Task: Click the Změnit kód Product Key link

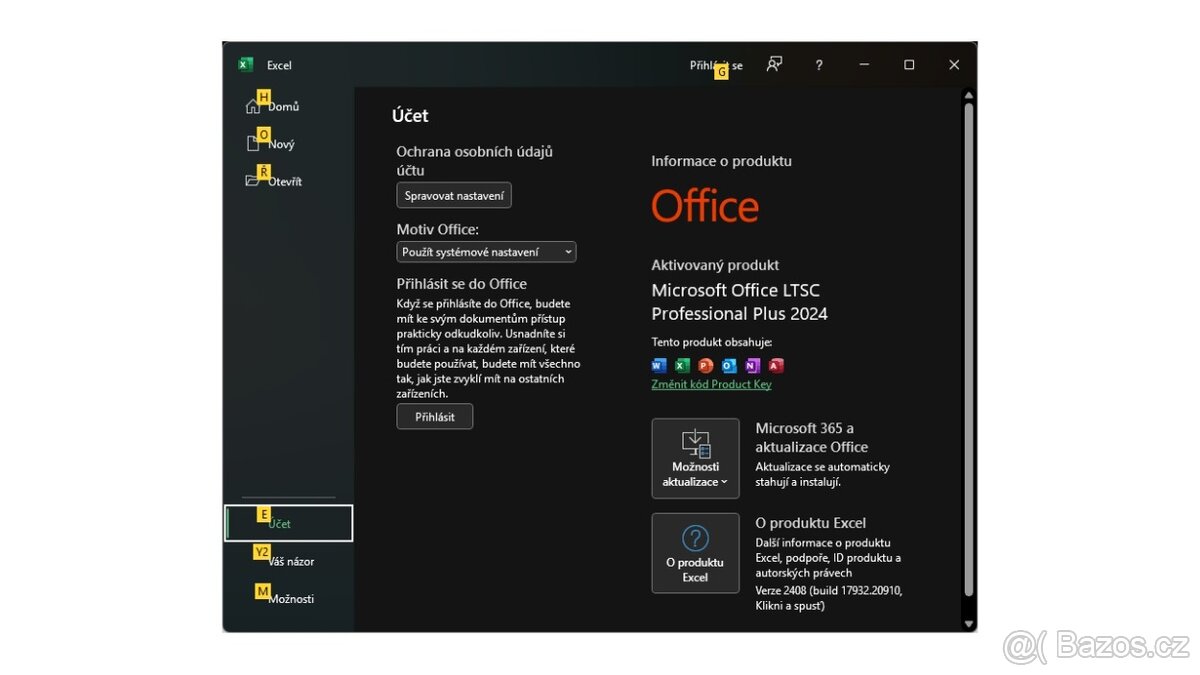Action: pos(711,384)
